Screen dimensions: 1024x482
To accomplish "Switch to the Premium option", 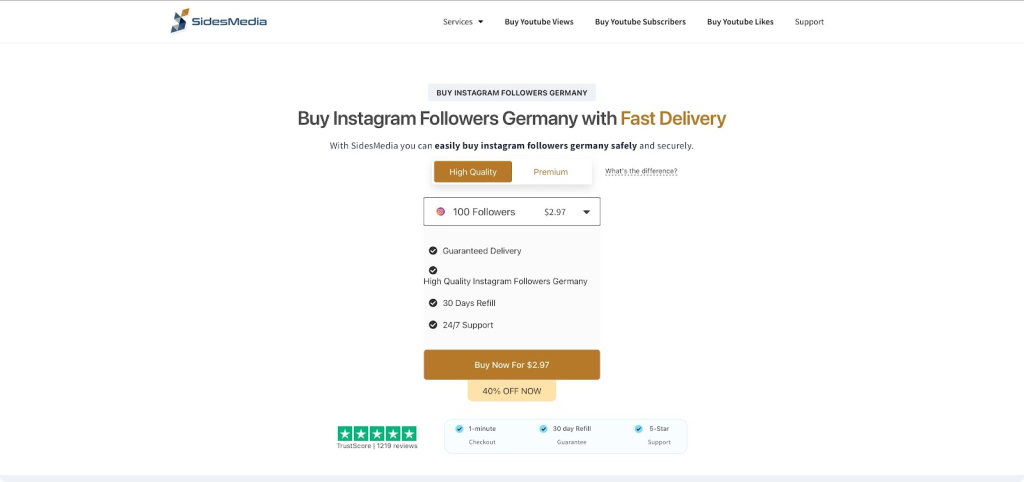I will (550, 172).
